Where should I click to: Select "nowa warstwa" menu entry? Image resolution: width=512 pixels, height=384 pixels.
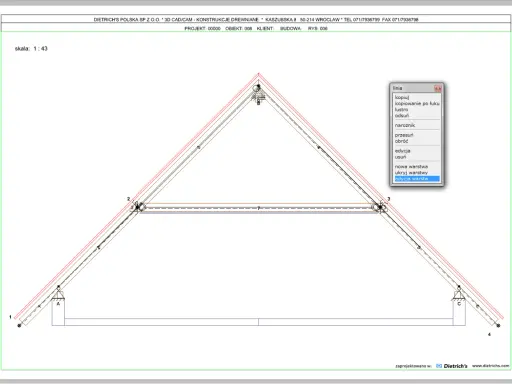(x=411, y=166)
